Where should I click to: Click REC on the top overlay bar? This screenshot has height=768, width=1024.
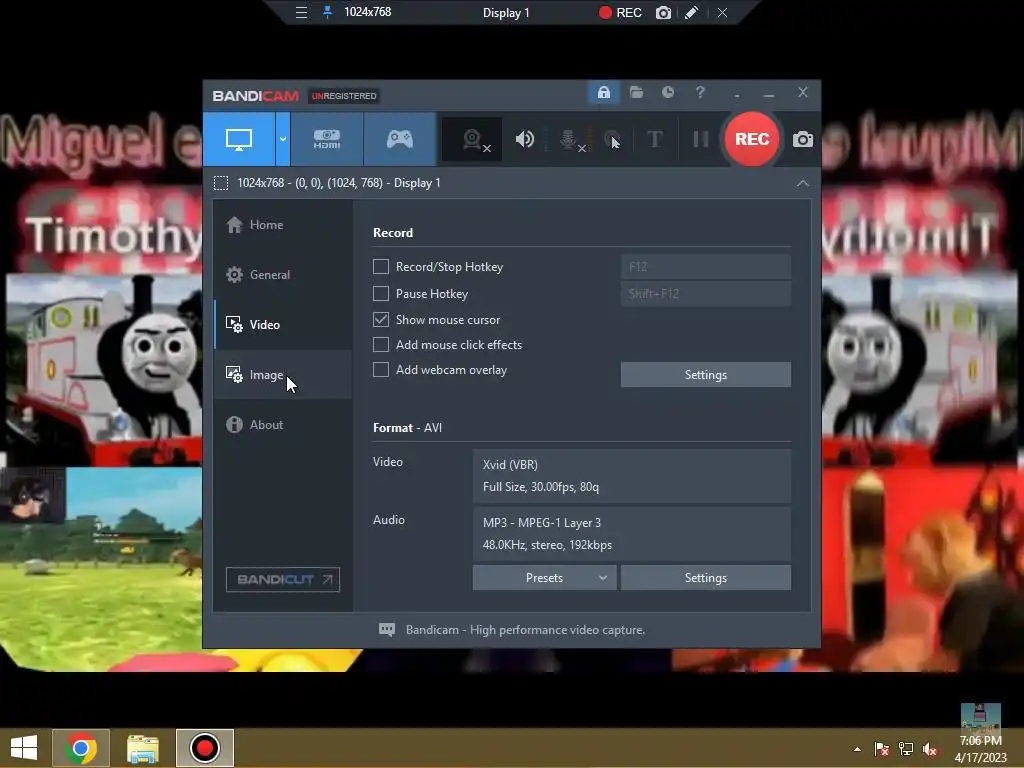[x=620, y=12]
